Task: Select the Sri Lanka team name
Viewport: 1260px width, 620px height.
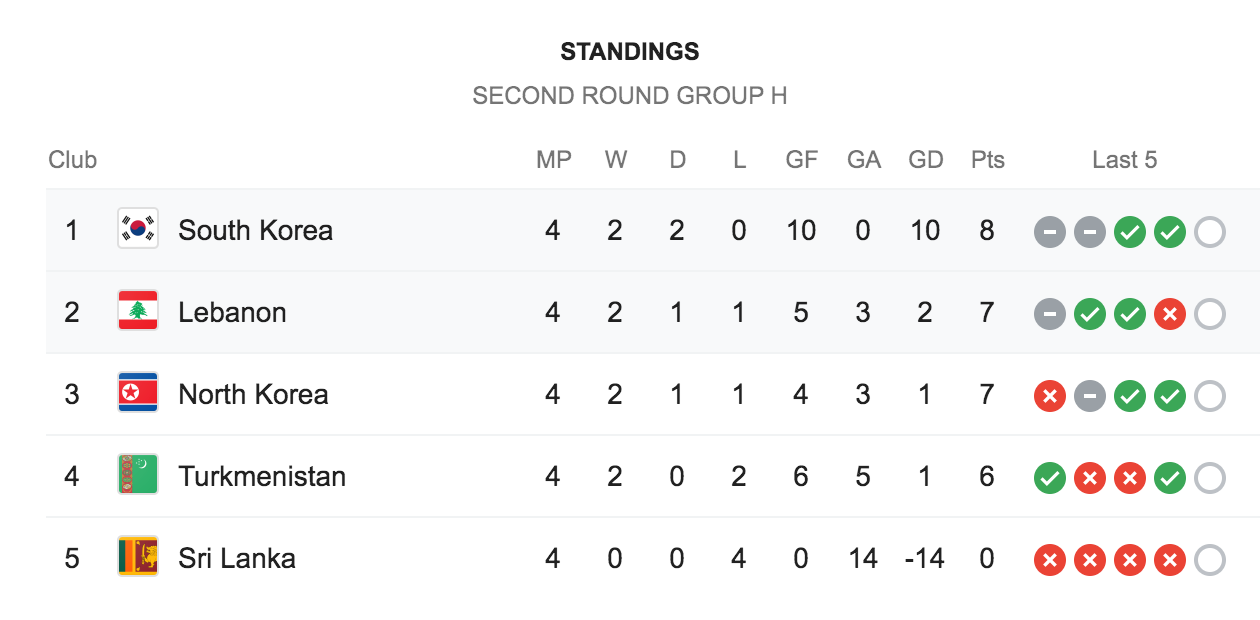Action: click(237, 558)
